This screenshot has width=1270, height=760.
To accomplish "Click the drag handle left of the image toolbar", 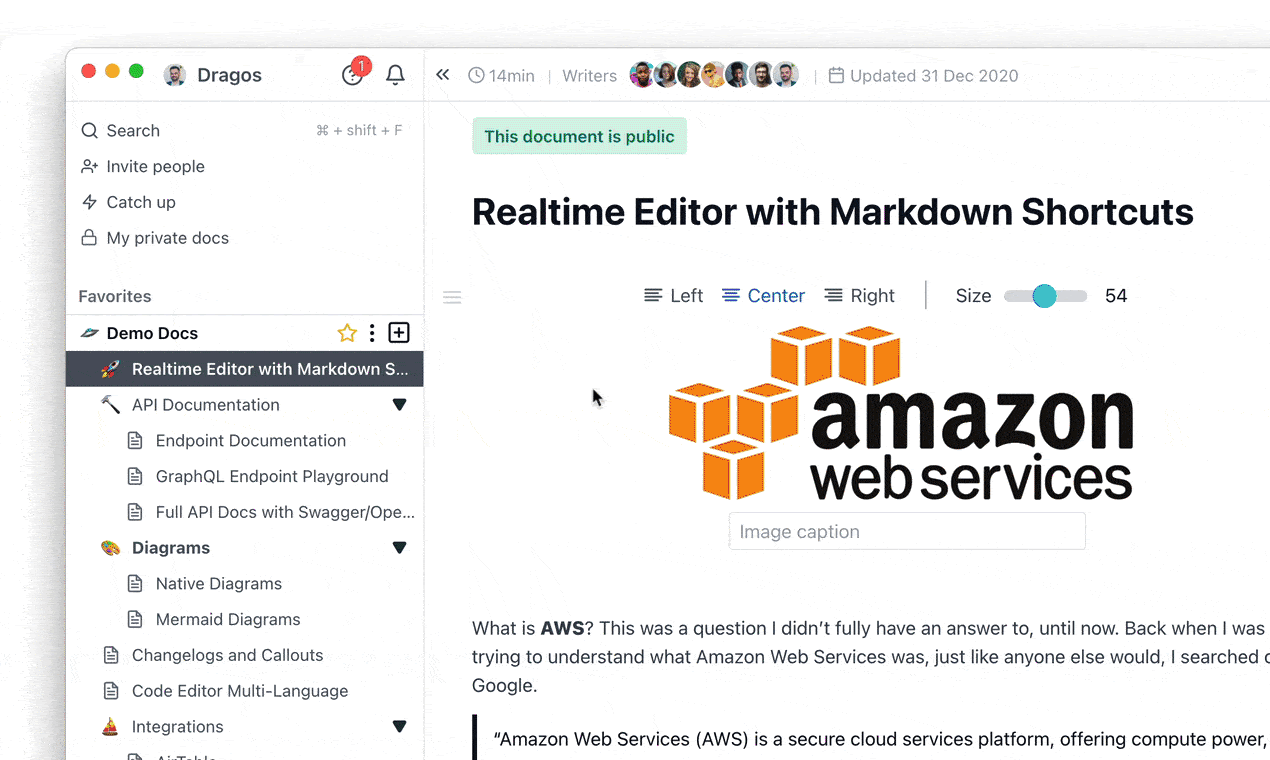I will pyautogui.click(x=452, y=296).
